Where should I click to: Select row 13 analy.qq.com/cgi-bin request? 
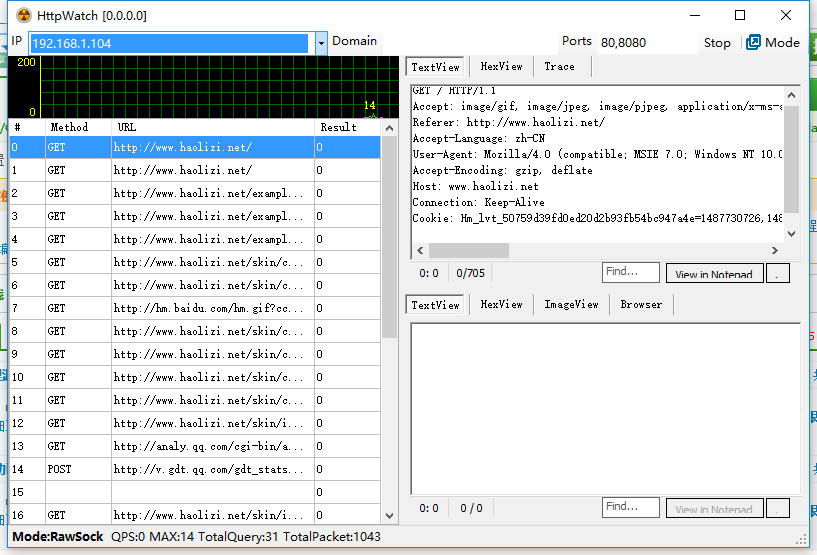(x=195, y=446)
